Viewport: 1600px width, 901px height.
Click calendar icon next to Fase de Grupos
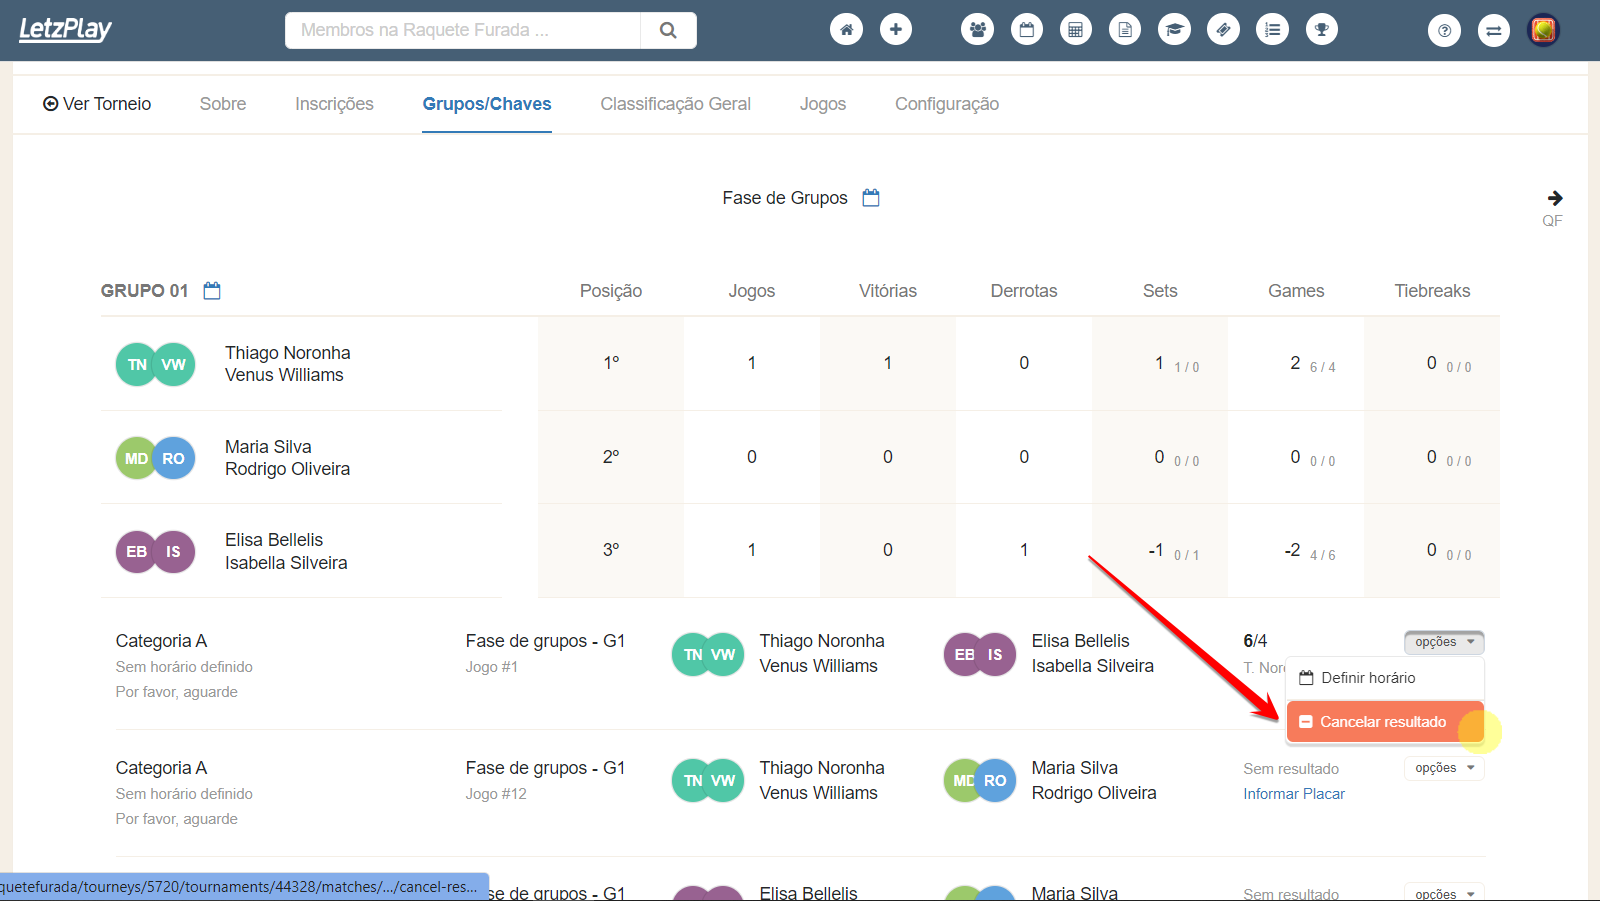[871, 198]
